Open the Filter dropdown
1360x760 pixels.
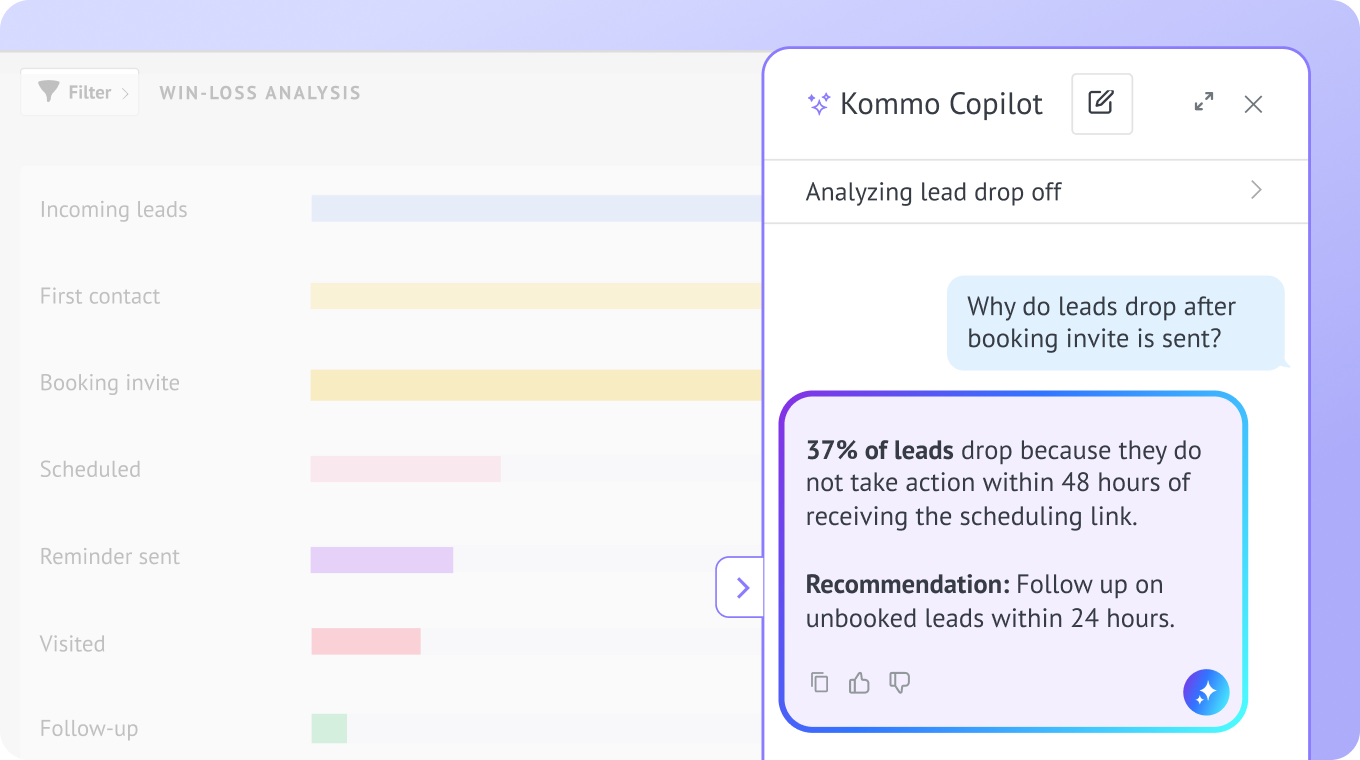click(80, 92)
